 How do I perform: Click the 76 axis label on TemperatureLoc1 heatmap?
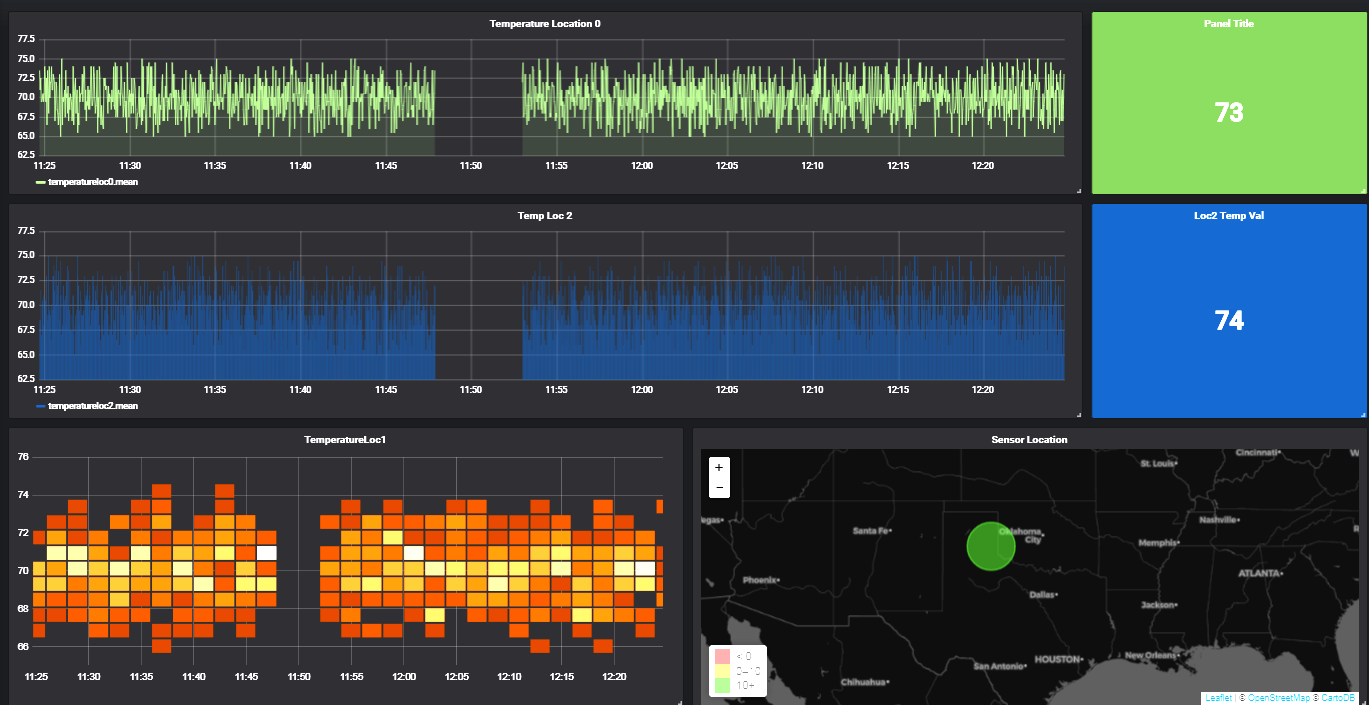point(23,457)
